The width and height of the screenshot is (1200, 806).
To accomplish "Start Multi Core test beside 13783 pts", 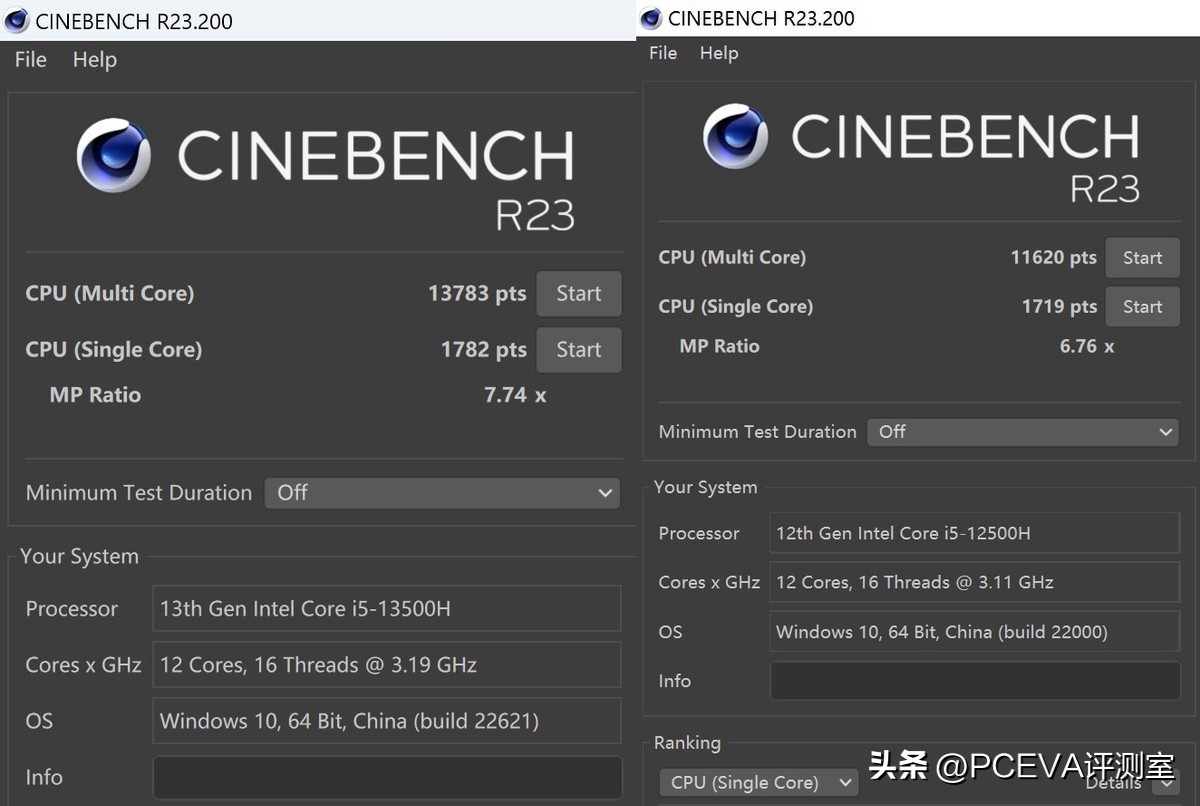I will click(578, 294).
